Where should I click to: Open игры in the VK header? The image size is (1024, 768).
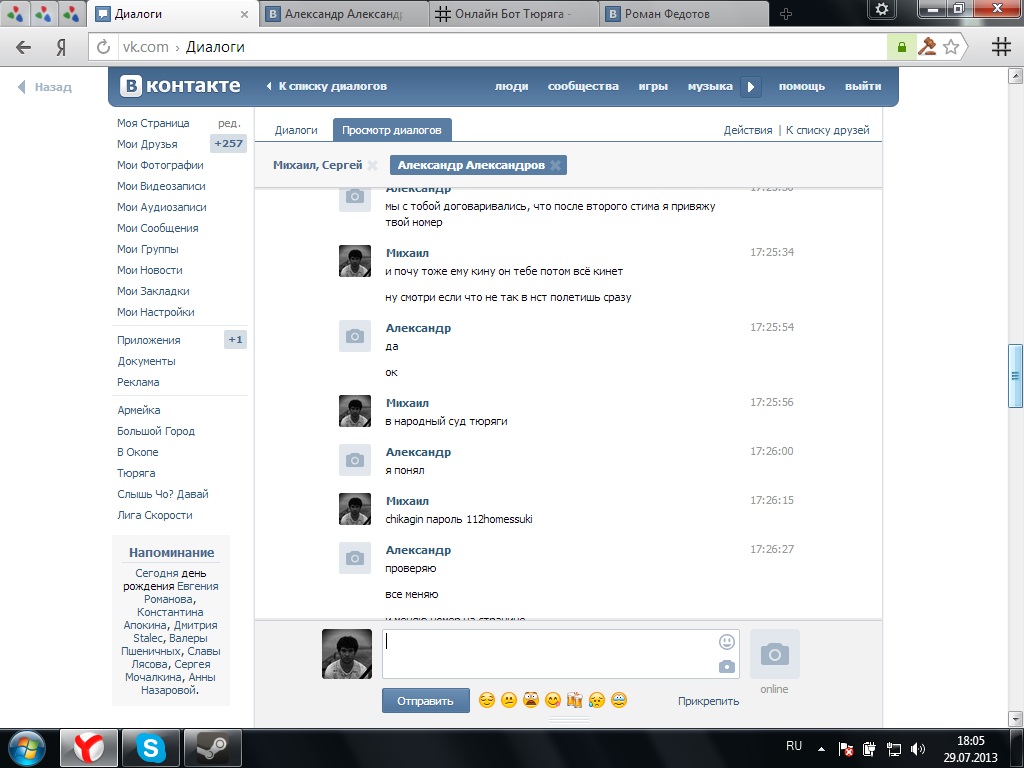[653, 86]
